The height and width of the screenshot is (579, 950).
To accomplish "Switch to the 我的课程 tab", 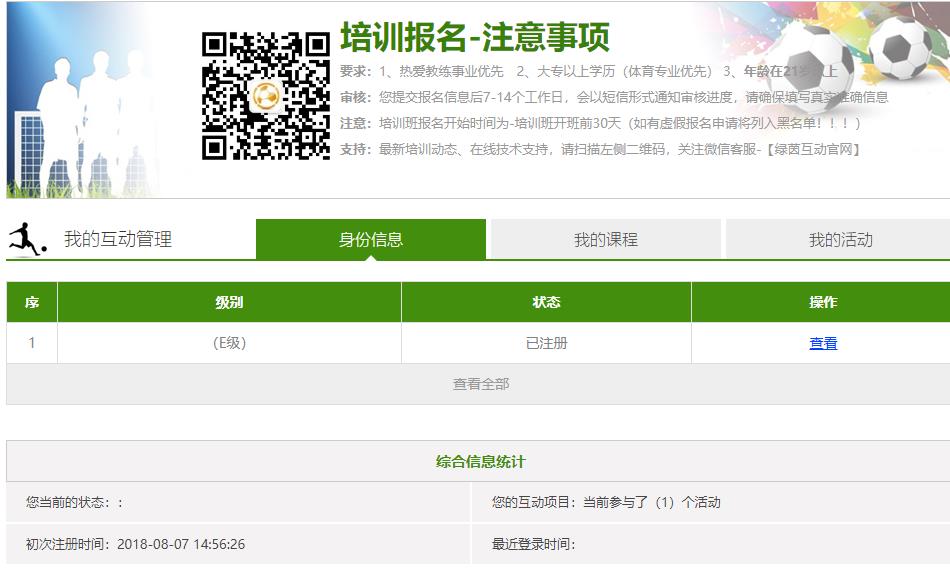I will 606,237.
